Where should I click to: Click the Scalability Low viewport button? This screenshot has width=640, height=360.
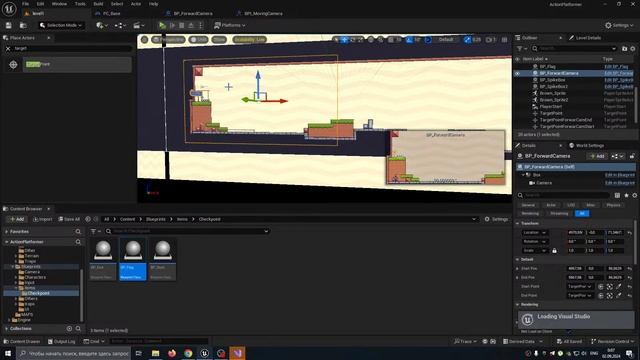[249, 40]
